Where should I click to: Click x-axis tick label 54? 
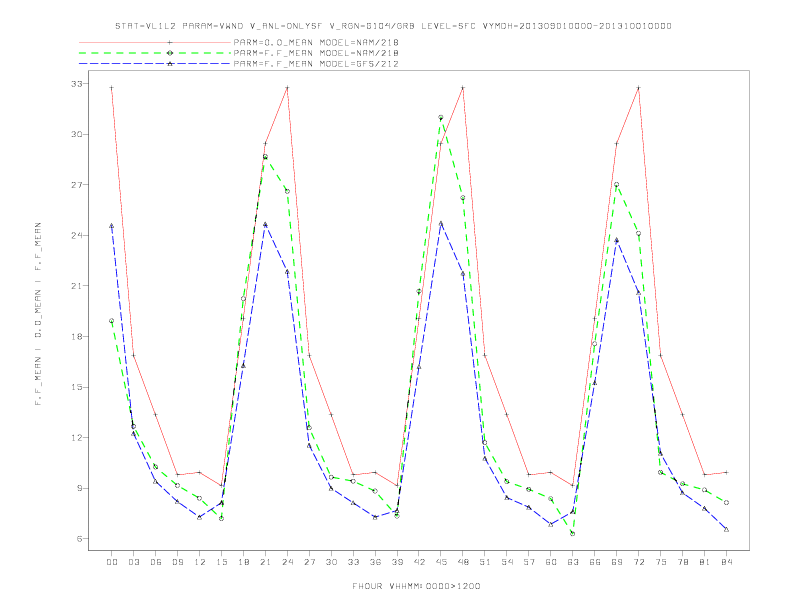click(x=507, y=562)
